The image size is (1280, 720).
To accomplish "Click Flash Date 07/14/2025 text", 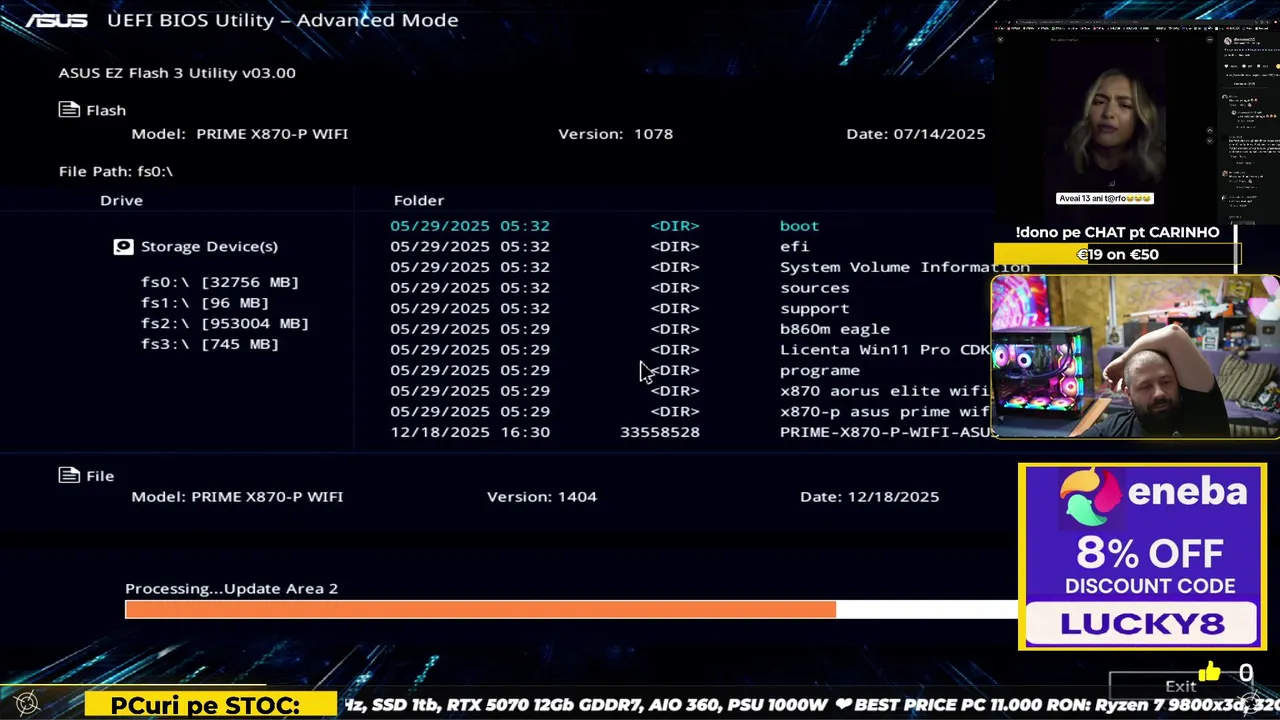I will tap(916, 133).
